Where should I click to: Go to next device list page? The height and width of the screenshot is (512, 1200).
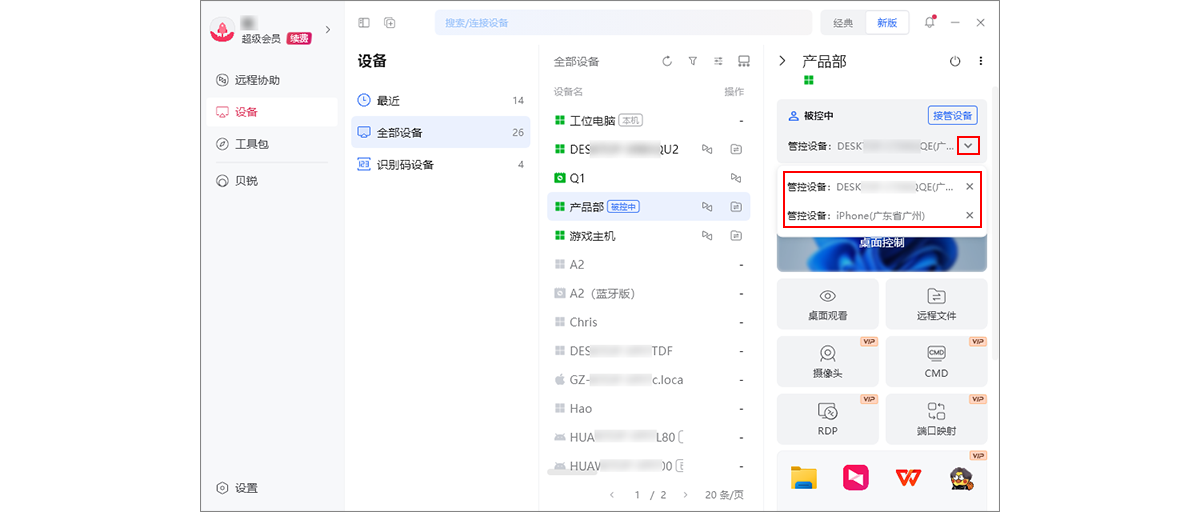pos(685,495)
